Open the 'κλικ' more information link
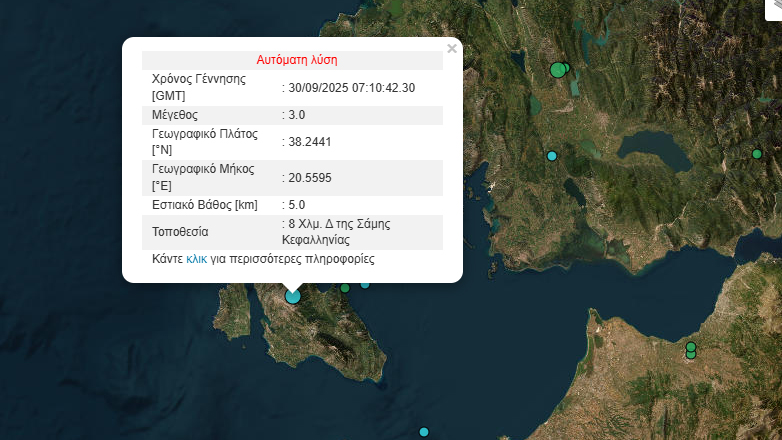 pos(196,258)
